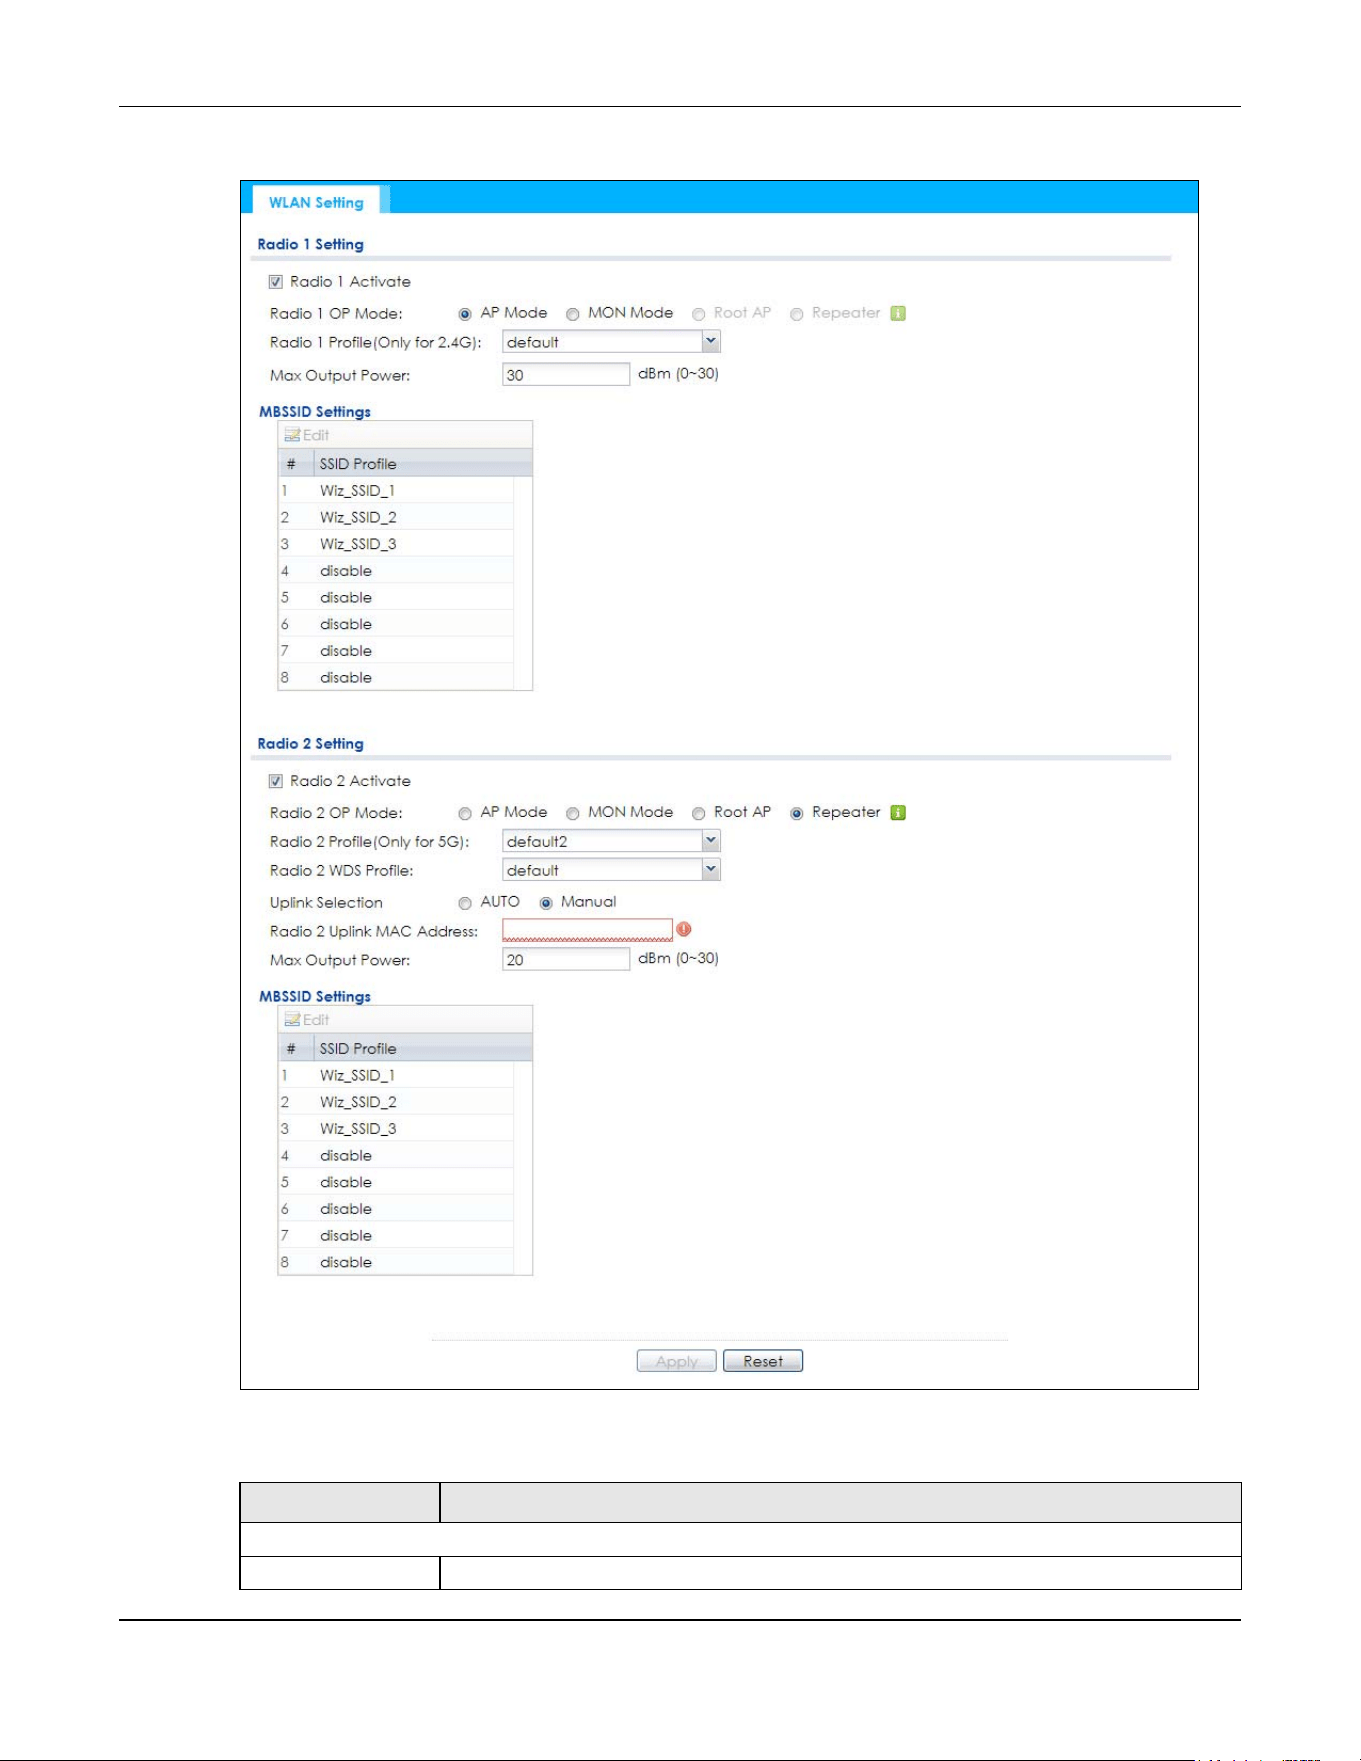Image resolution: width=1361 pixels, height=1761 pixels.
Task: Select Wiz_SSID_1 in Radio 2 MBSSID list
Action: (x=396, y=1075)
